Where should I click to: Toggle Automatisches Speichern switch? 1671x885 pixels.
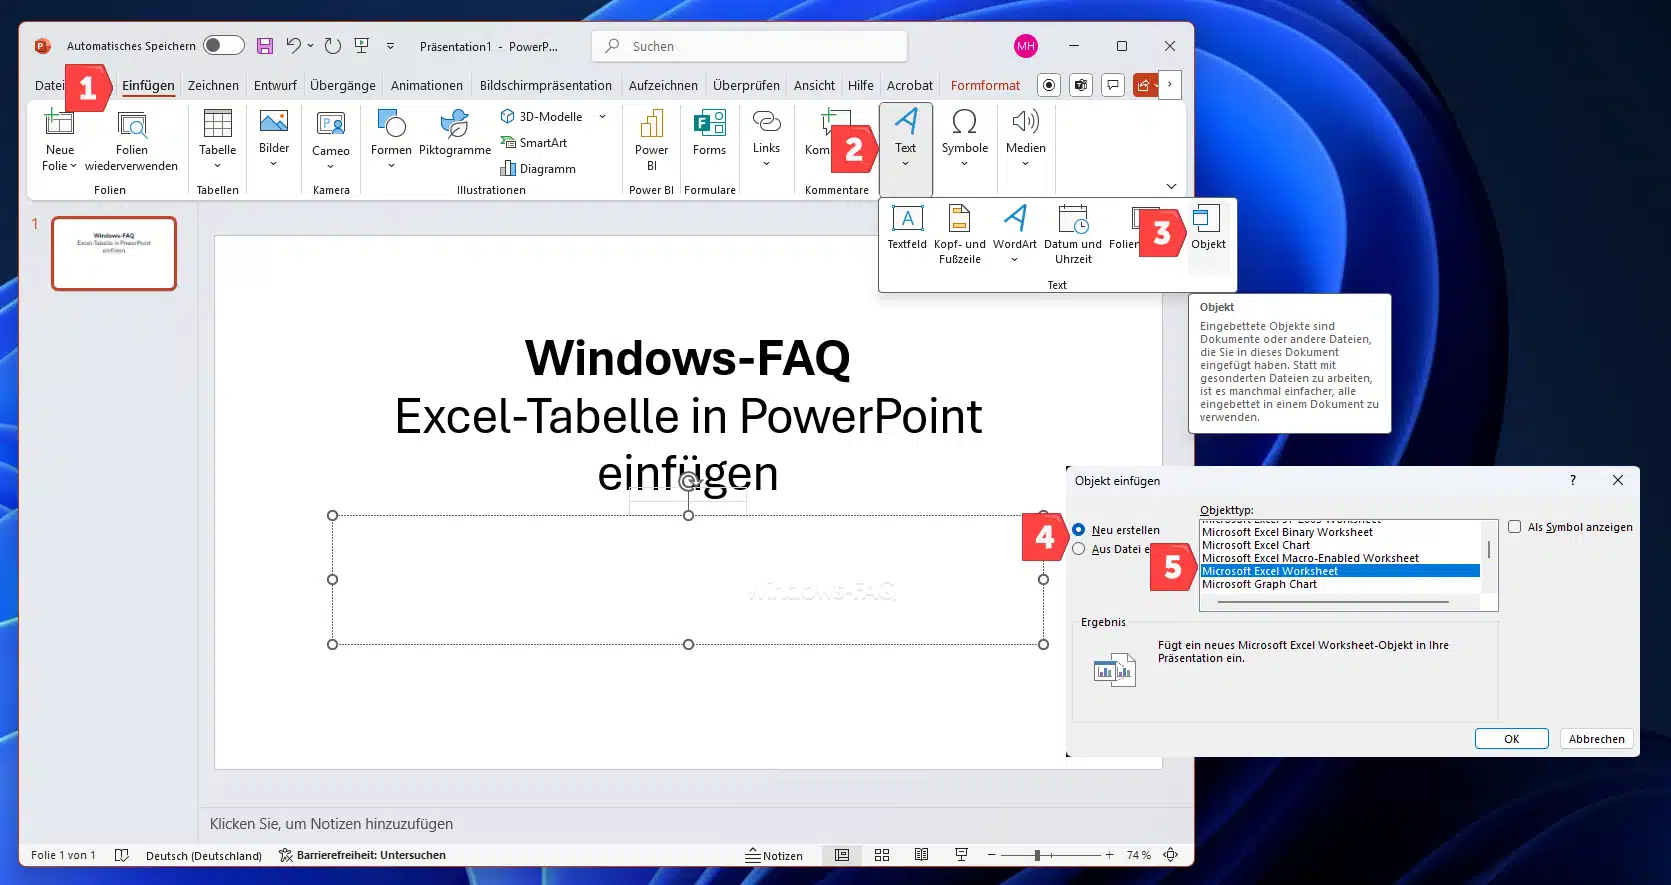(223, 45)
